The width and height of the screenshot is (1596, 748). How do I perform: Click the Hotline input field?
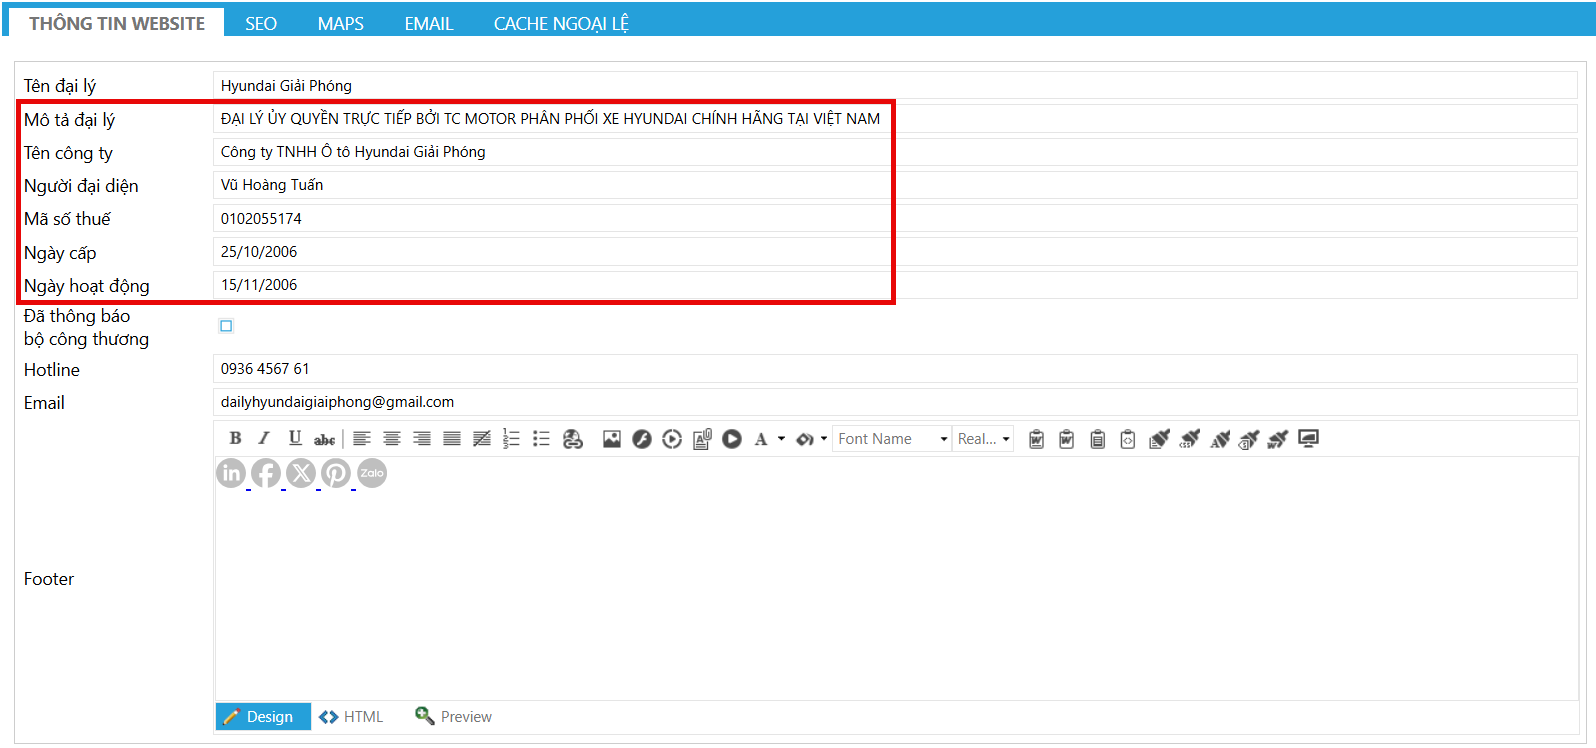894,369
